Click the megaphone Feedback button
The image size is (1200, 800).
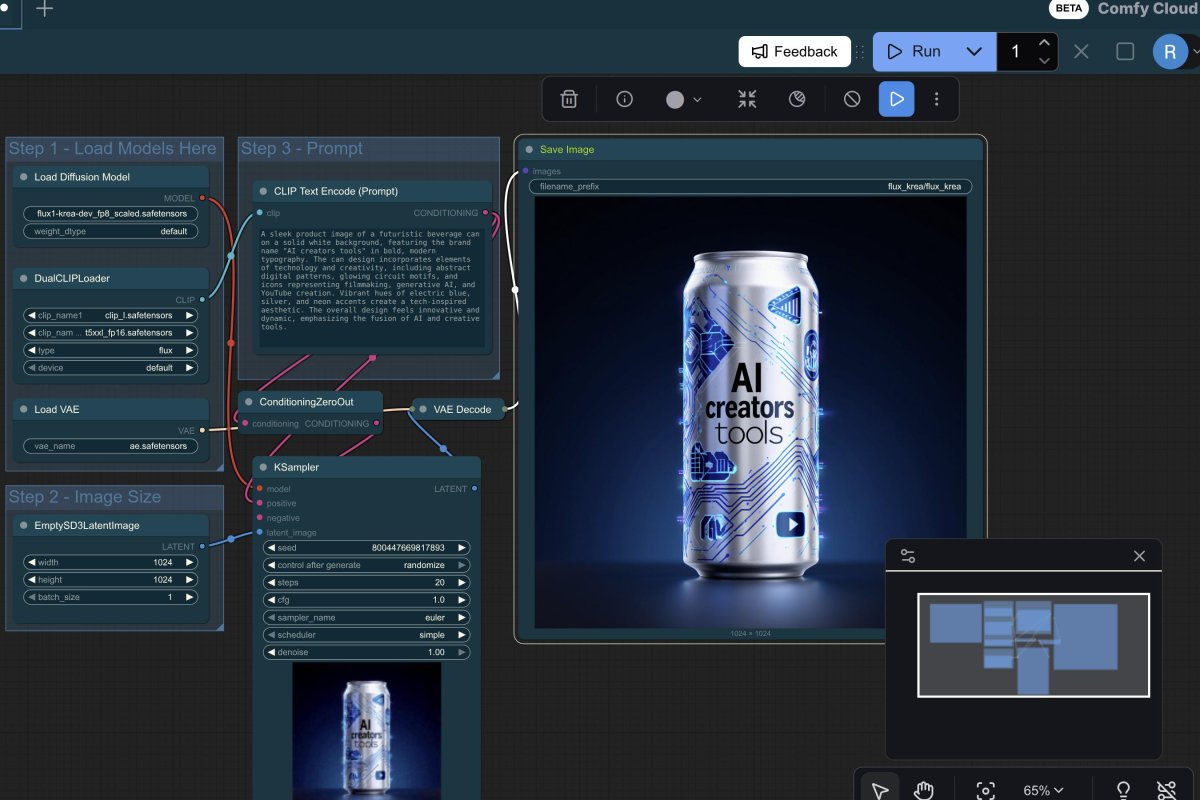(795, 51)
